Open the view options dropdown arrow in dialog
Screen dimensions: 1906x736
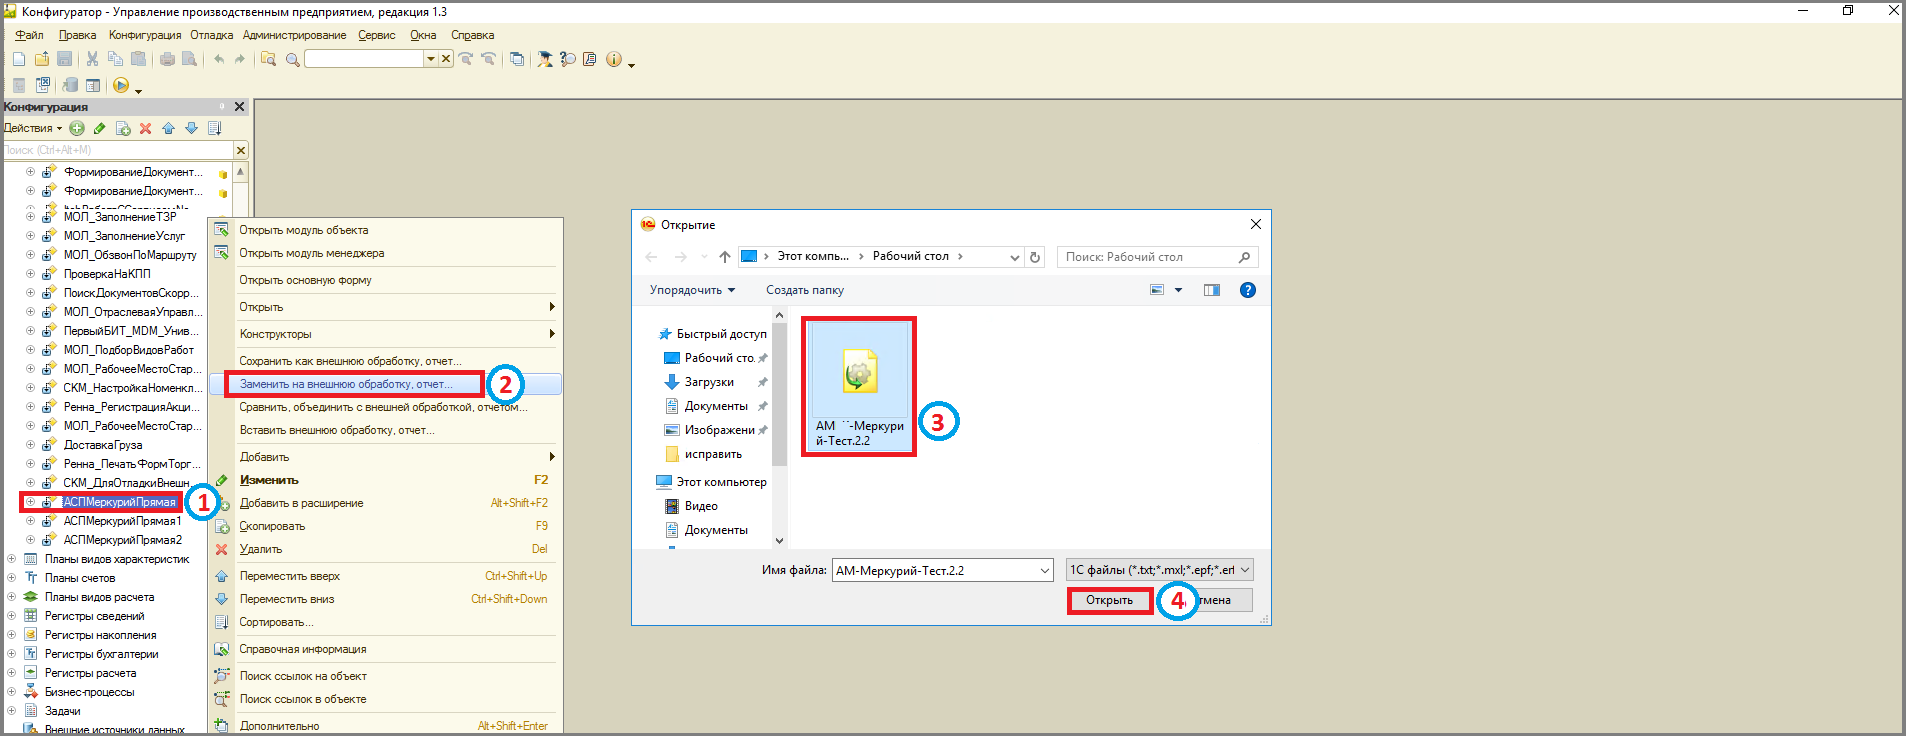pyautogui.click(x=1178, y=290)
